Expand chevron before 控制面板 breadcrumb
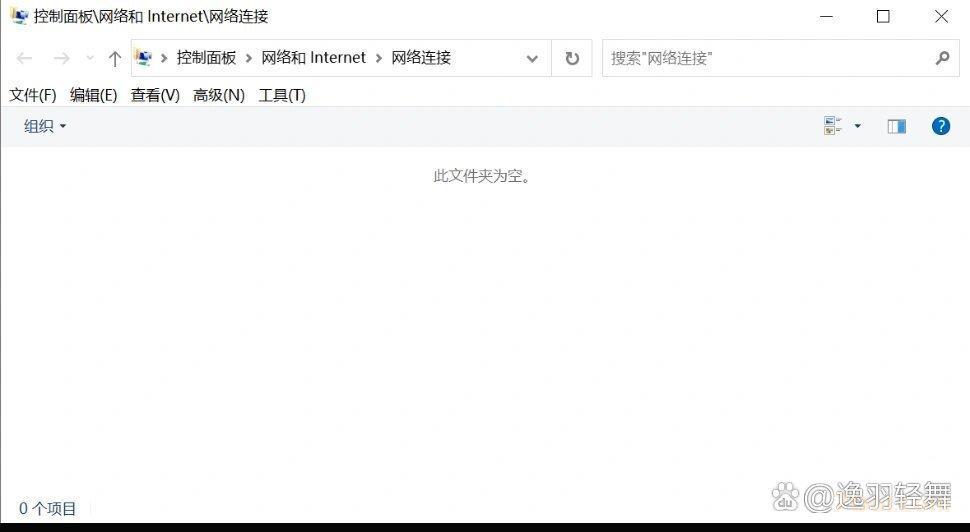 tap(164, 58)
